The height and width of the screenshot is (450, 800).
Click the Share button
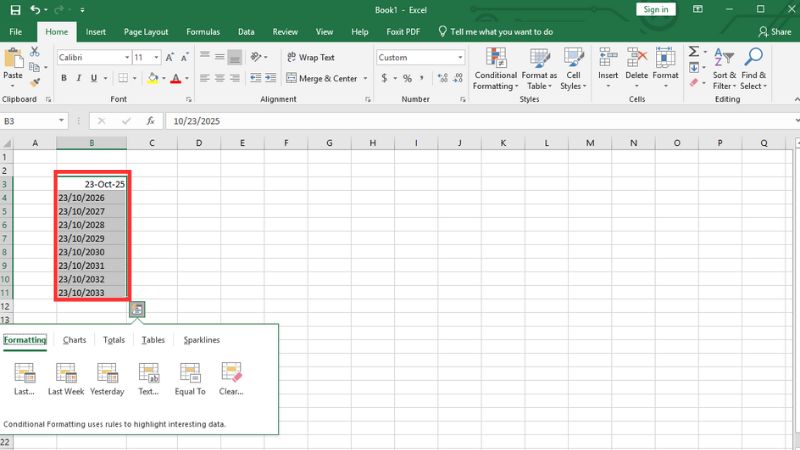click(773, 32)
